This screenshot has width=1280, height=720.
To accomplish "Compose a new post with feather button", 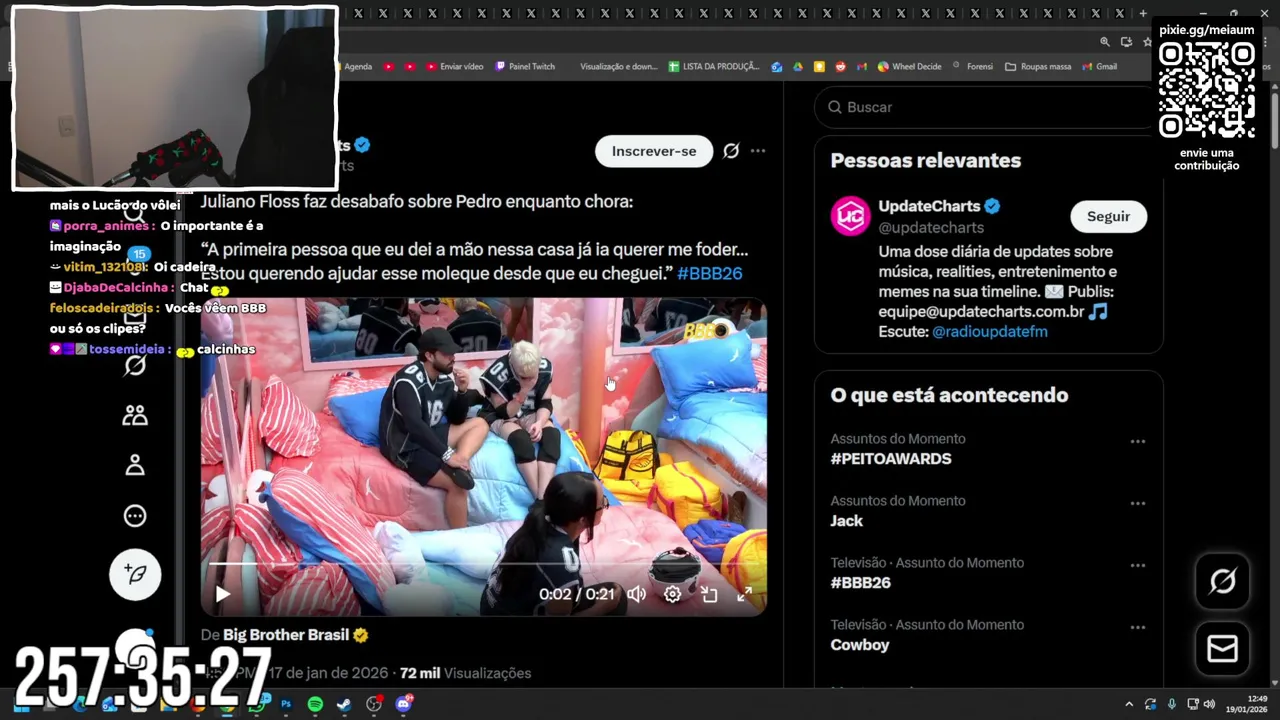I will [x=135, y=574].
